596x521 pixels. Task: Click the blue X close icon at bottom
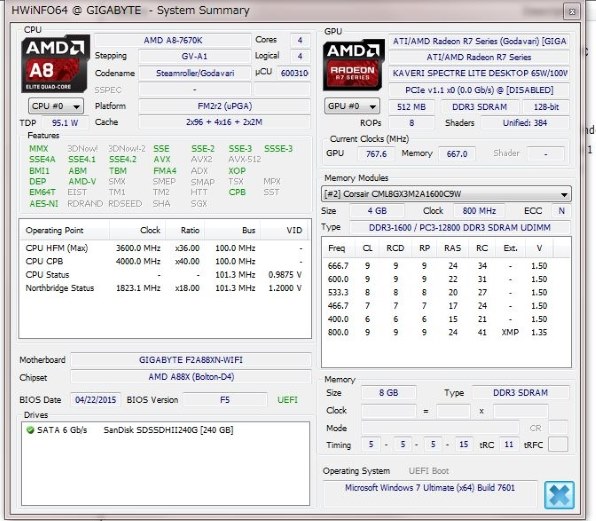click(559, 495)
